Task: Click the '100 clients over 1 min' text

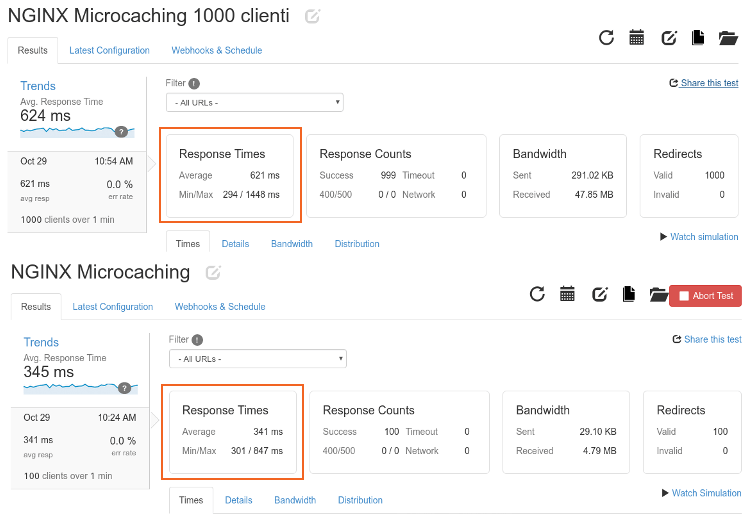Action: point(68,476)
